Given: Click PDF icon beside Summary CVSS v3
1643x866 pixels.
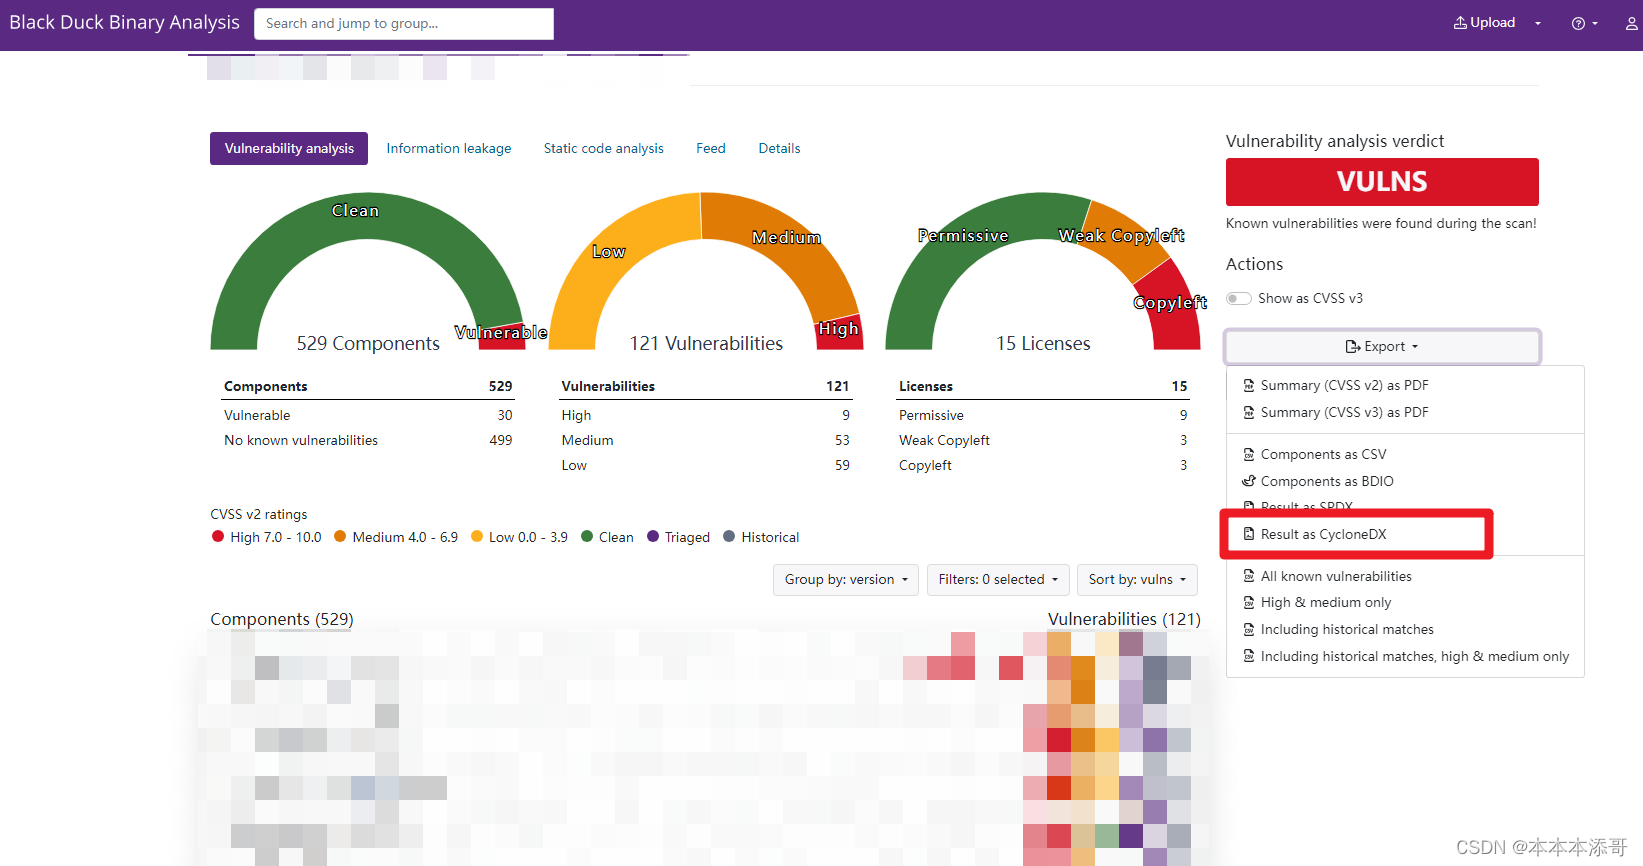Looking at the screenshot, I should click(1249, 412).
